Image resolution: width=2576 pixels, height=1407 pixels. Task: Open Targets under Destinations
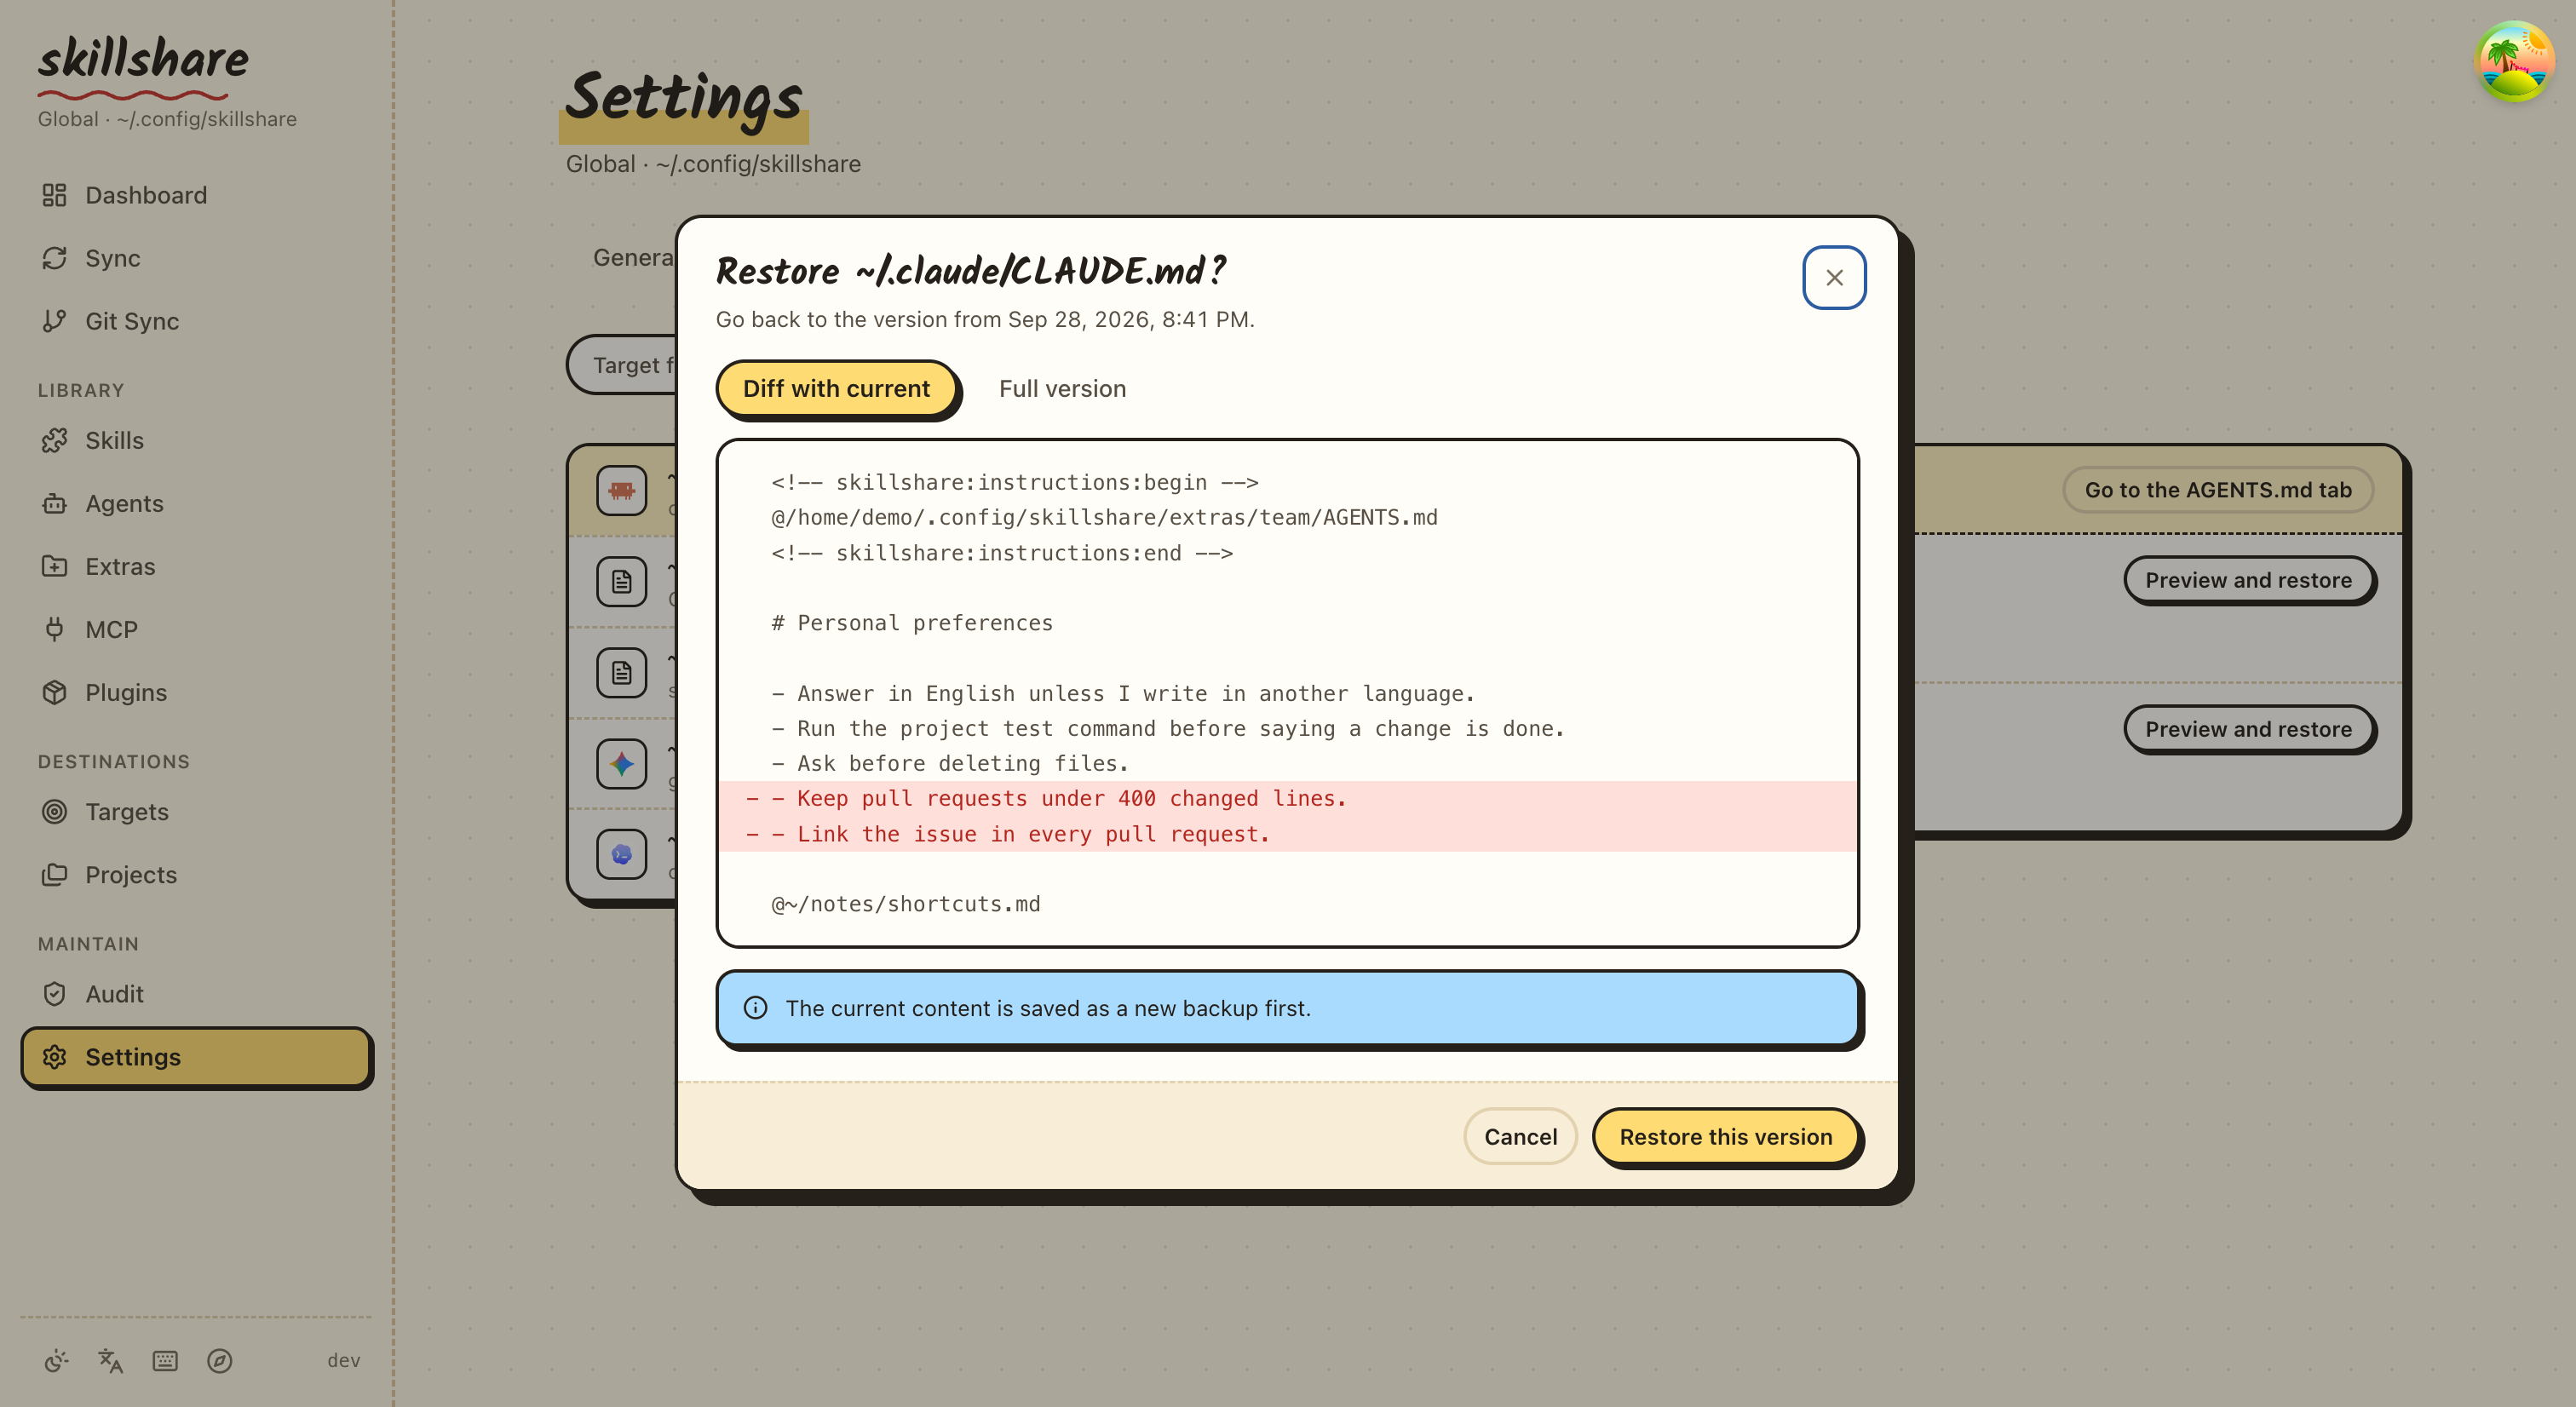click(196, 811)
